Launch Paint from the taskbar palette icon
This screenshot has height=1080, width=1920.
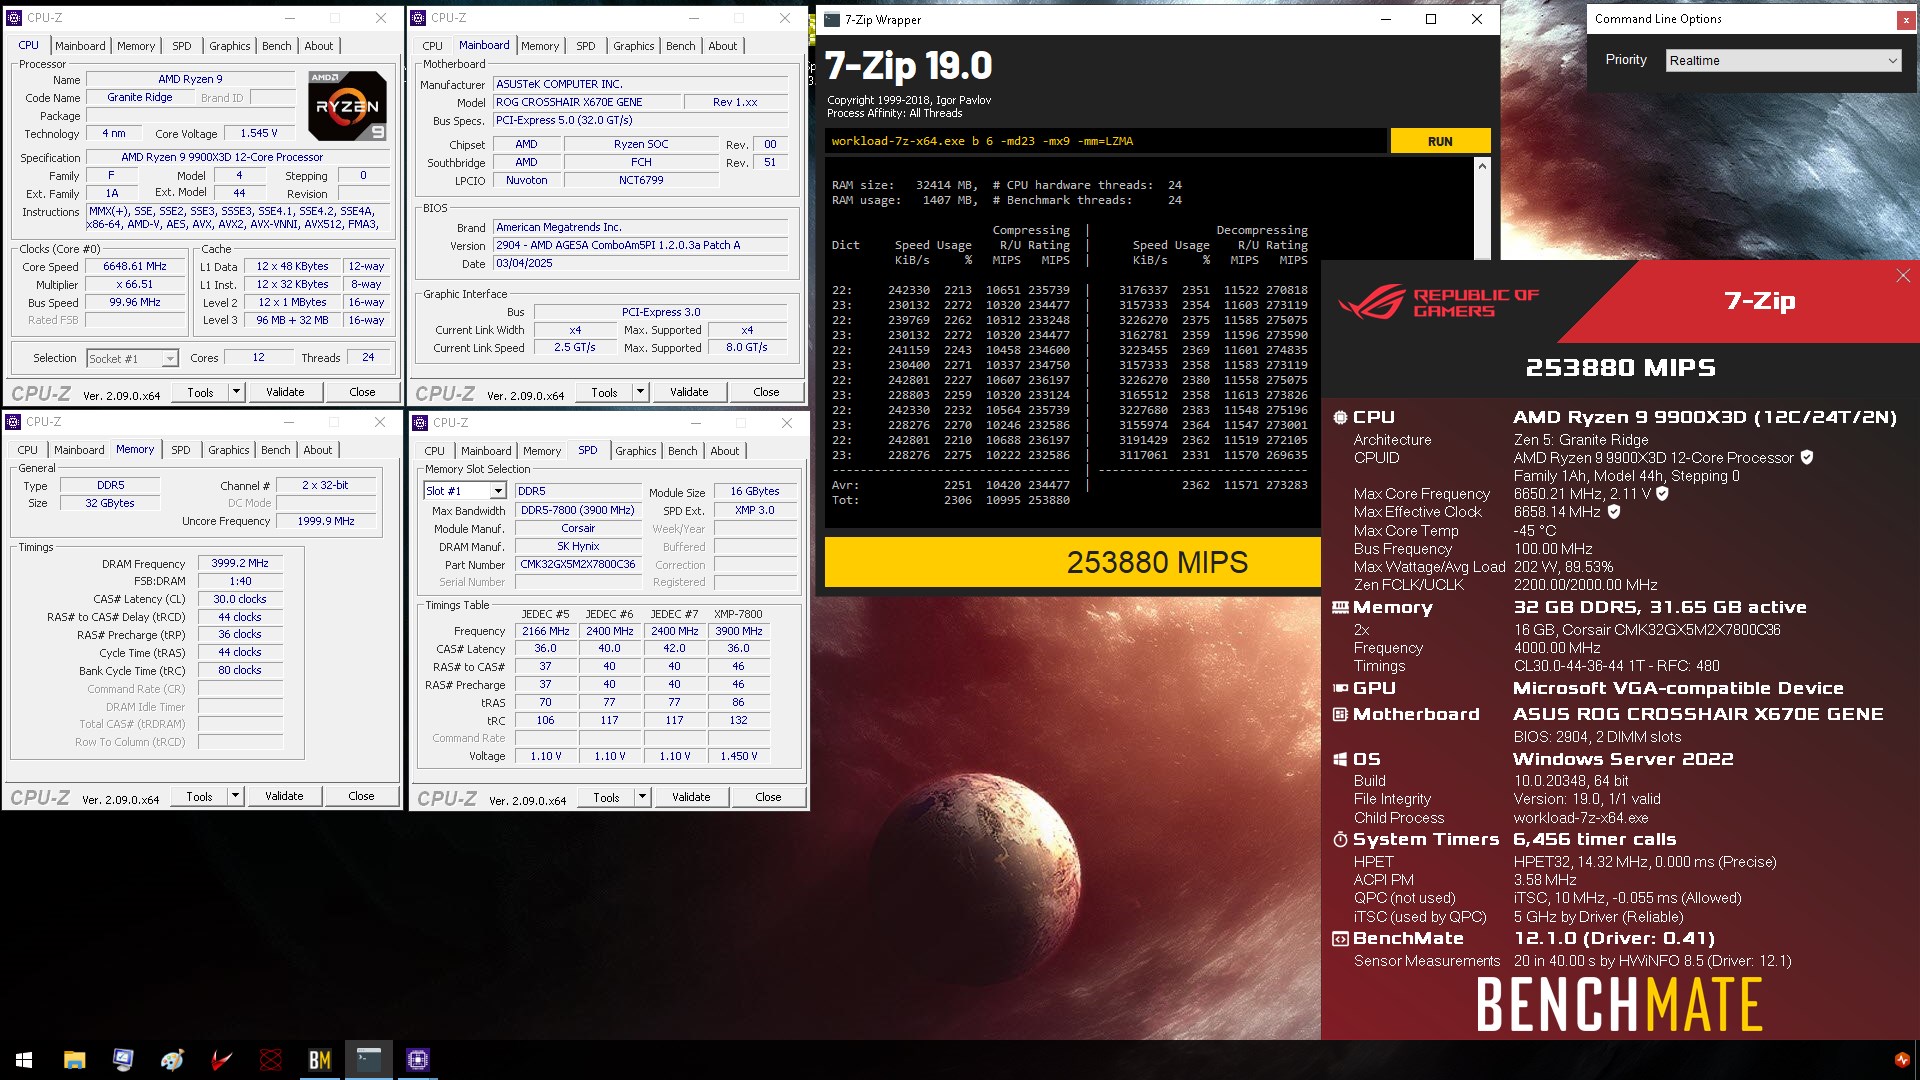click(172, 1060)
